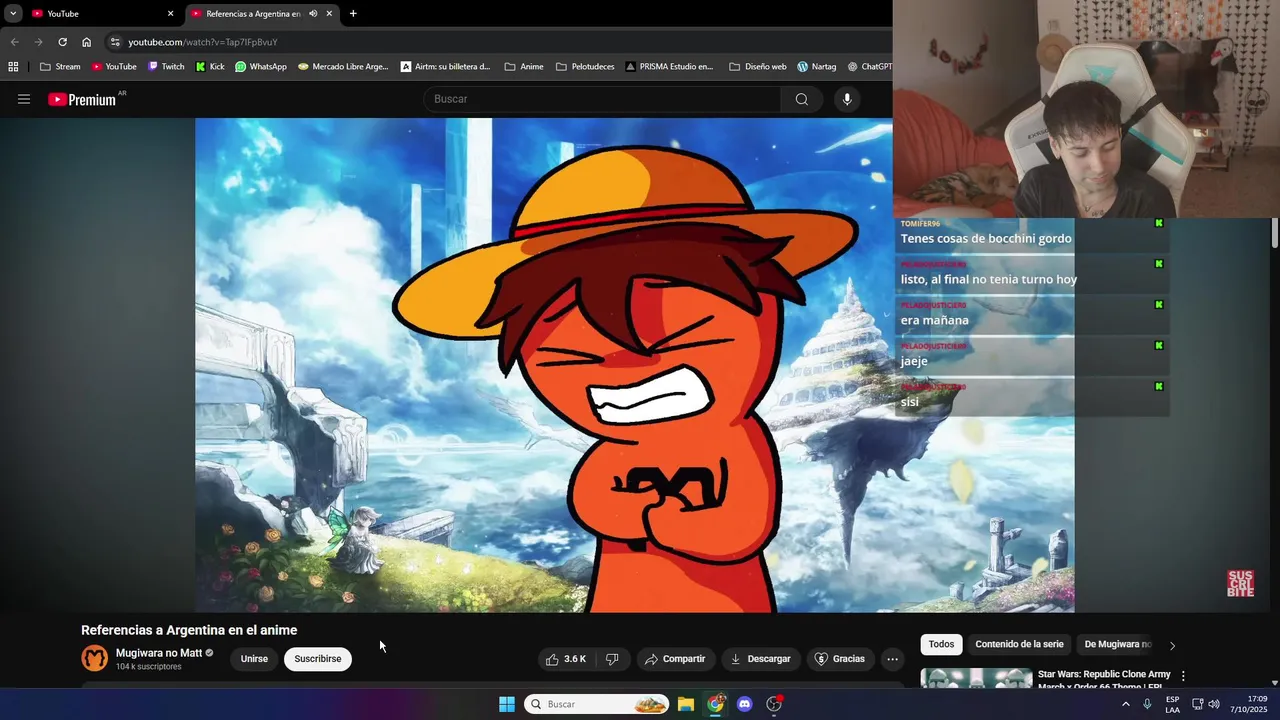
Task: Select Contenido de la serie chip
Action: pyautogui.click(x=1019, y=645)
